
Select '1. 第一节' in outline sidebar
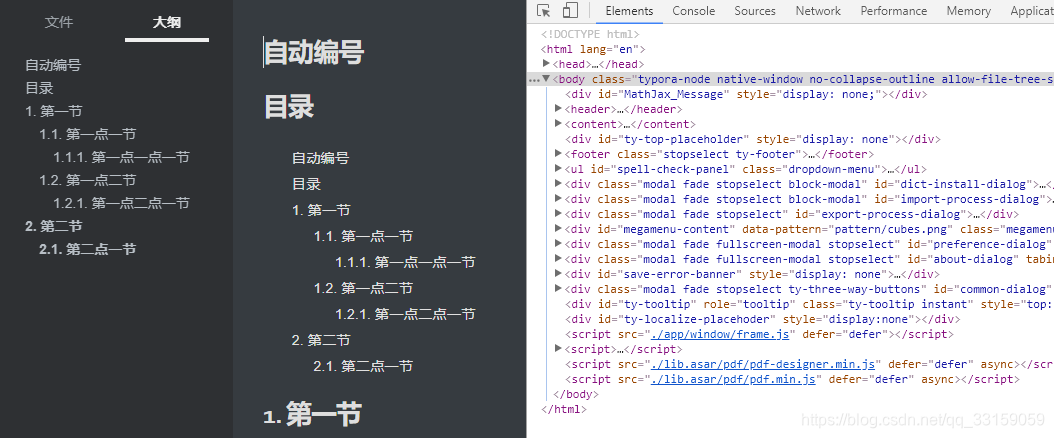pyautogui.click(x=54, y=111)
